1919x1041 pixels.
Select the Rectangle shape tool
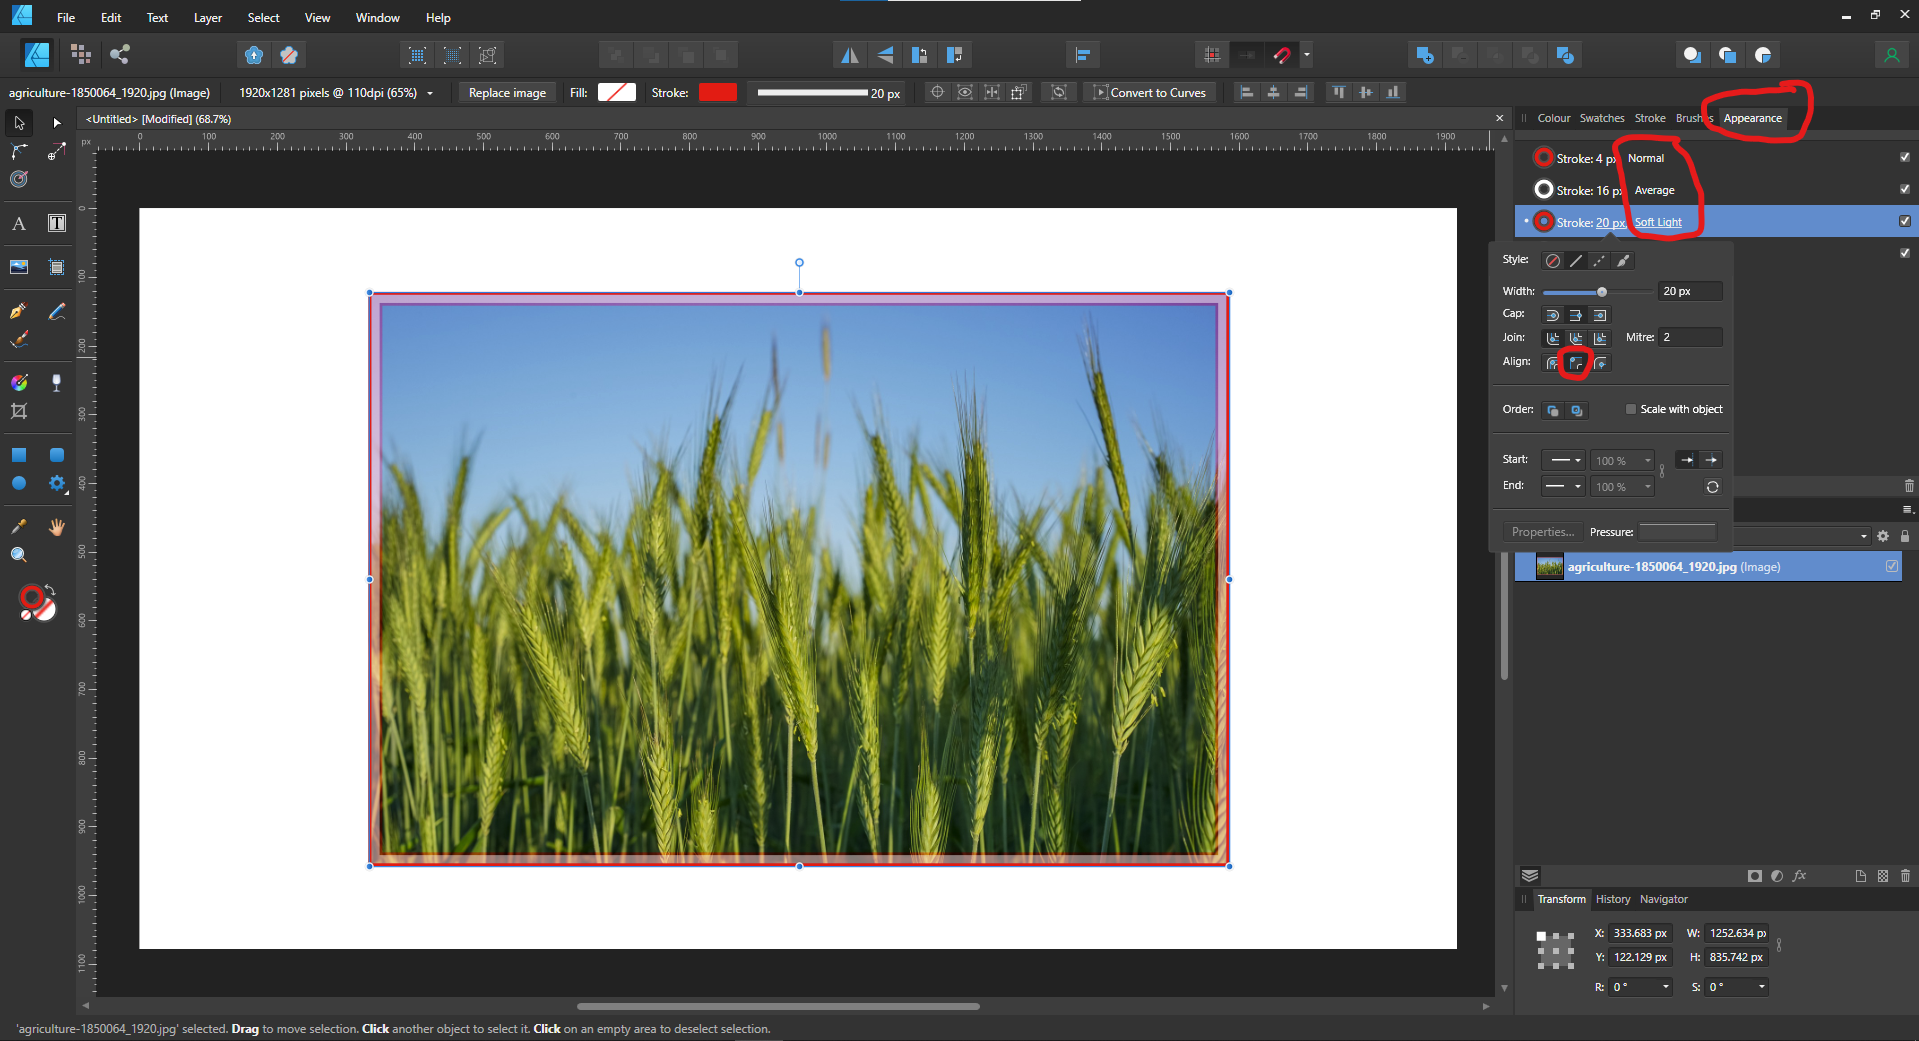coord(19,455)
